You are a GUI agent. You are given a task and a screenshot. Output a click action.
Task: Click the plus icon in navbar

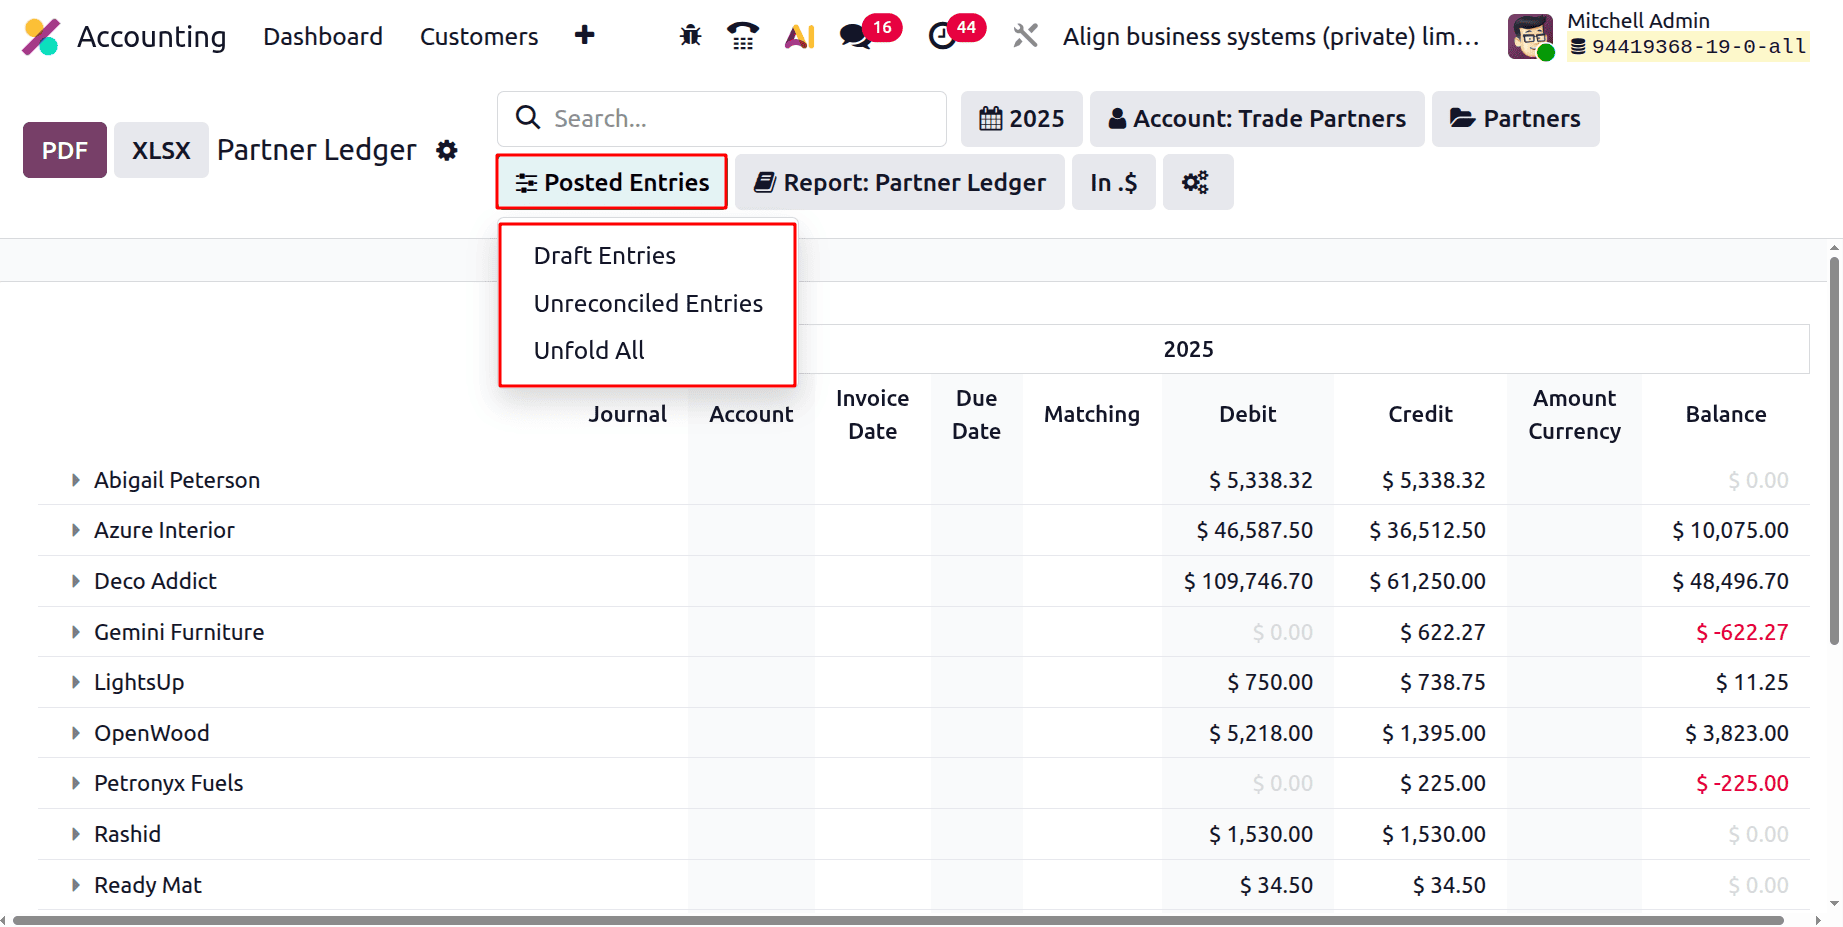[x=585, y=36]
